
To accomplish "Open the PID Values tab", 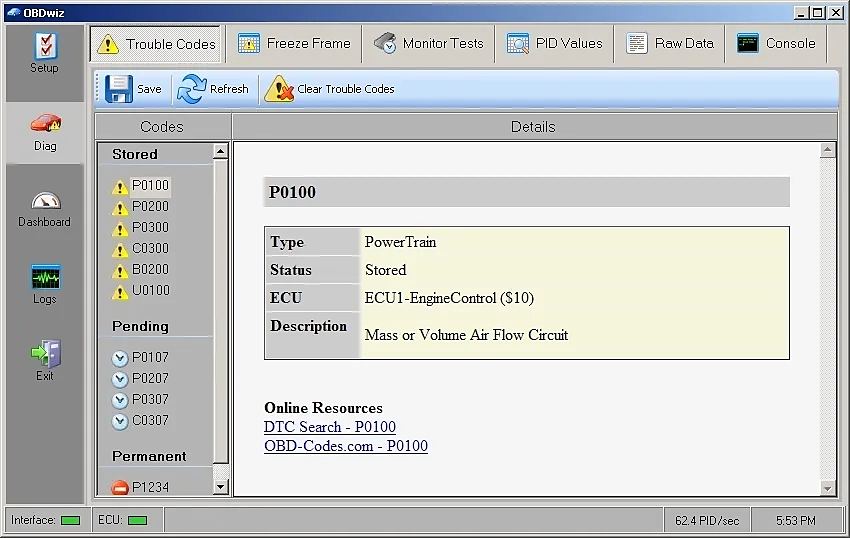I will [554, 43].
